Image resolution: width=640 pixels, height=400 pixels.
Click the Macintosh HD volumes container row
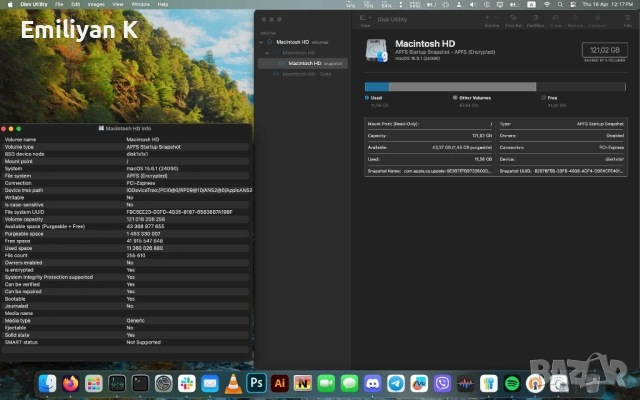point(303,42)
